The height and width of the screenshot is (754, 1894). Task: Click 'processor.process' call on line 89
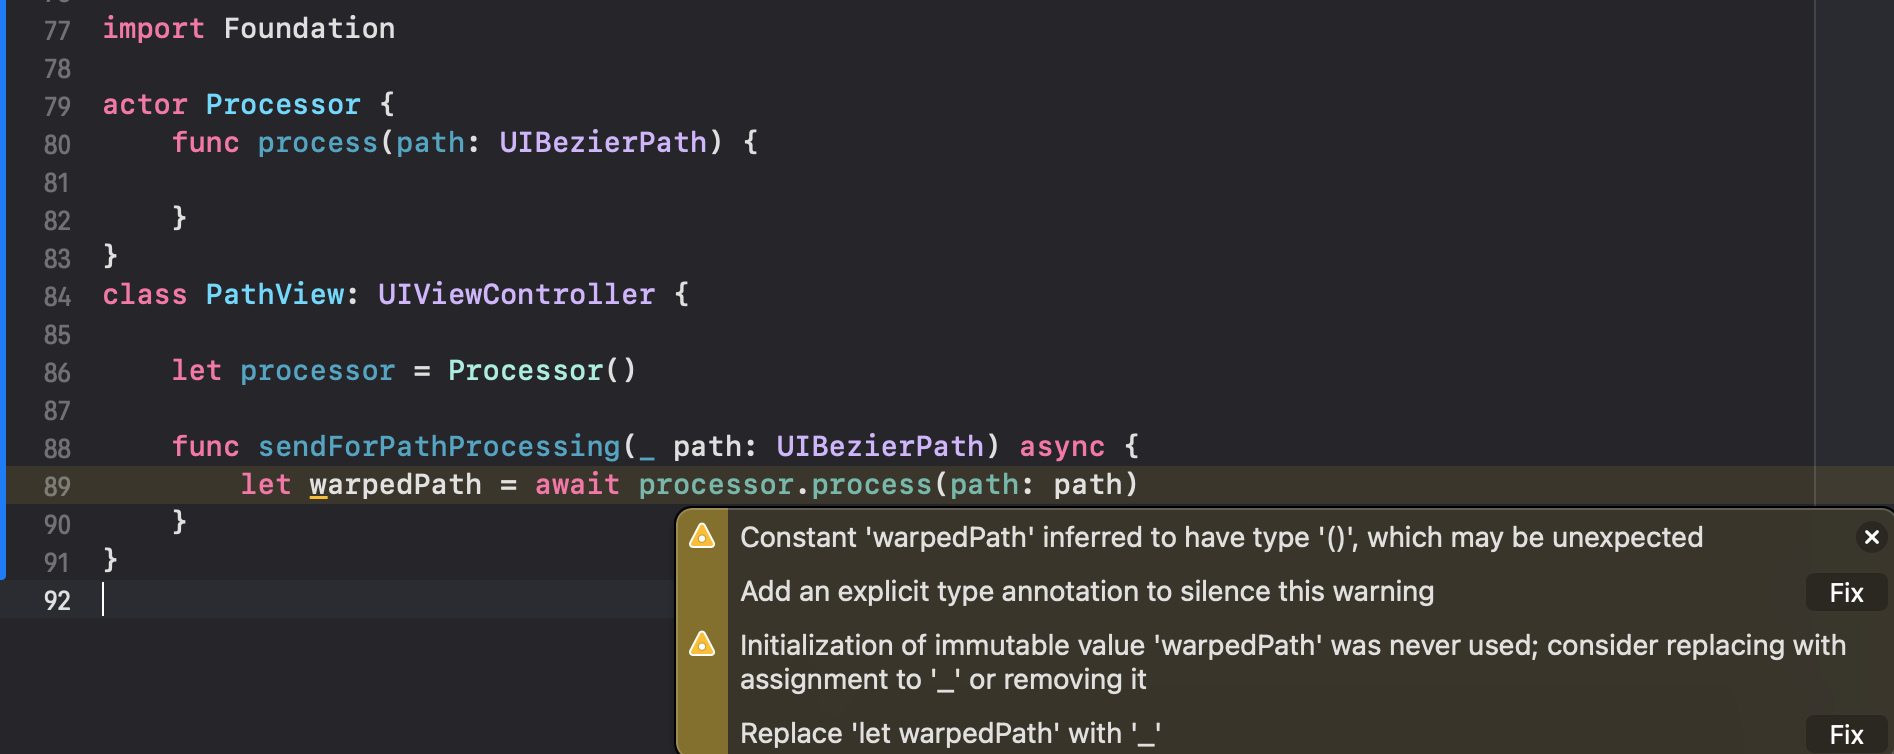[x=785, y=485]
